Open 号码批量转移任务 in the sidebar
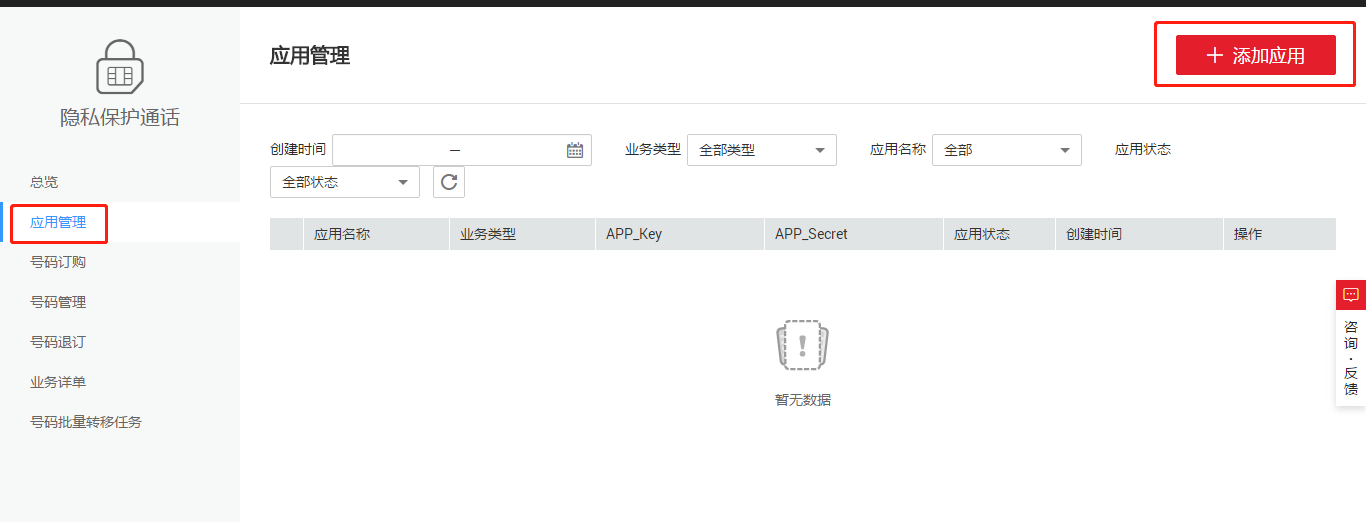Image resolution: width=1366 pixels, height=522 pixels. 86,422
